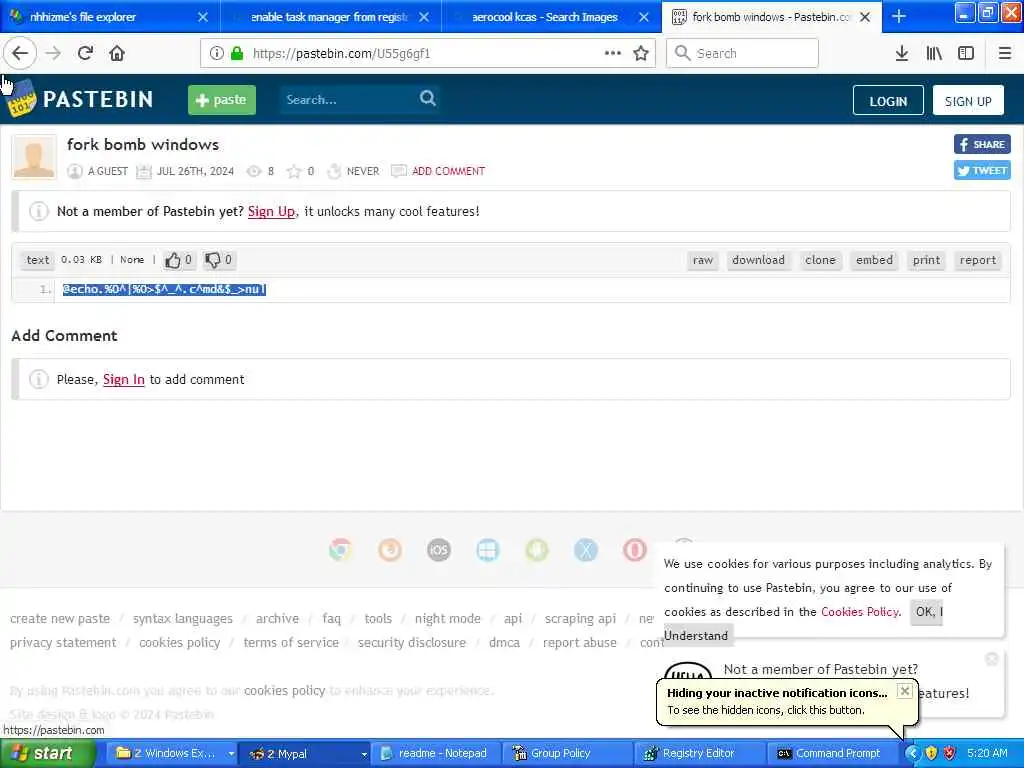Go back with the browser back arrow

pos(20,54)
